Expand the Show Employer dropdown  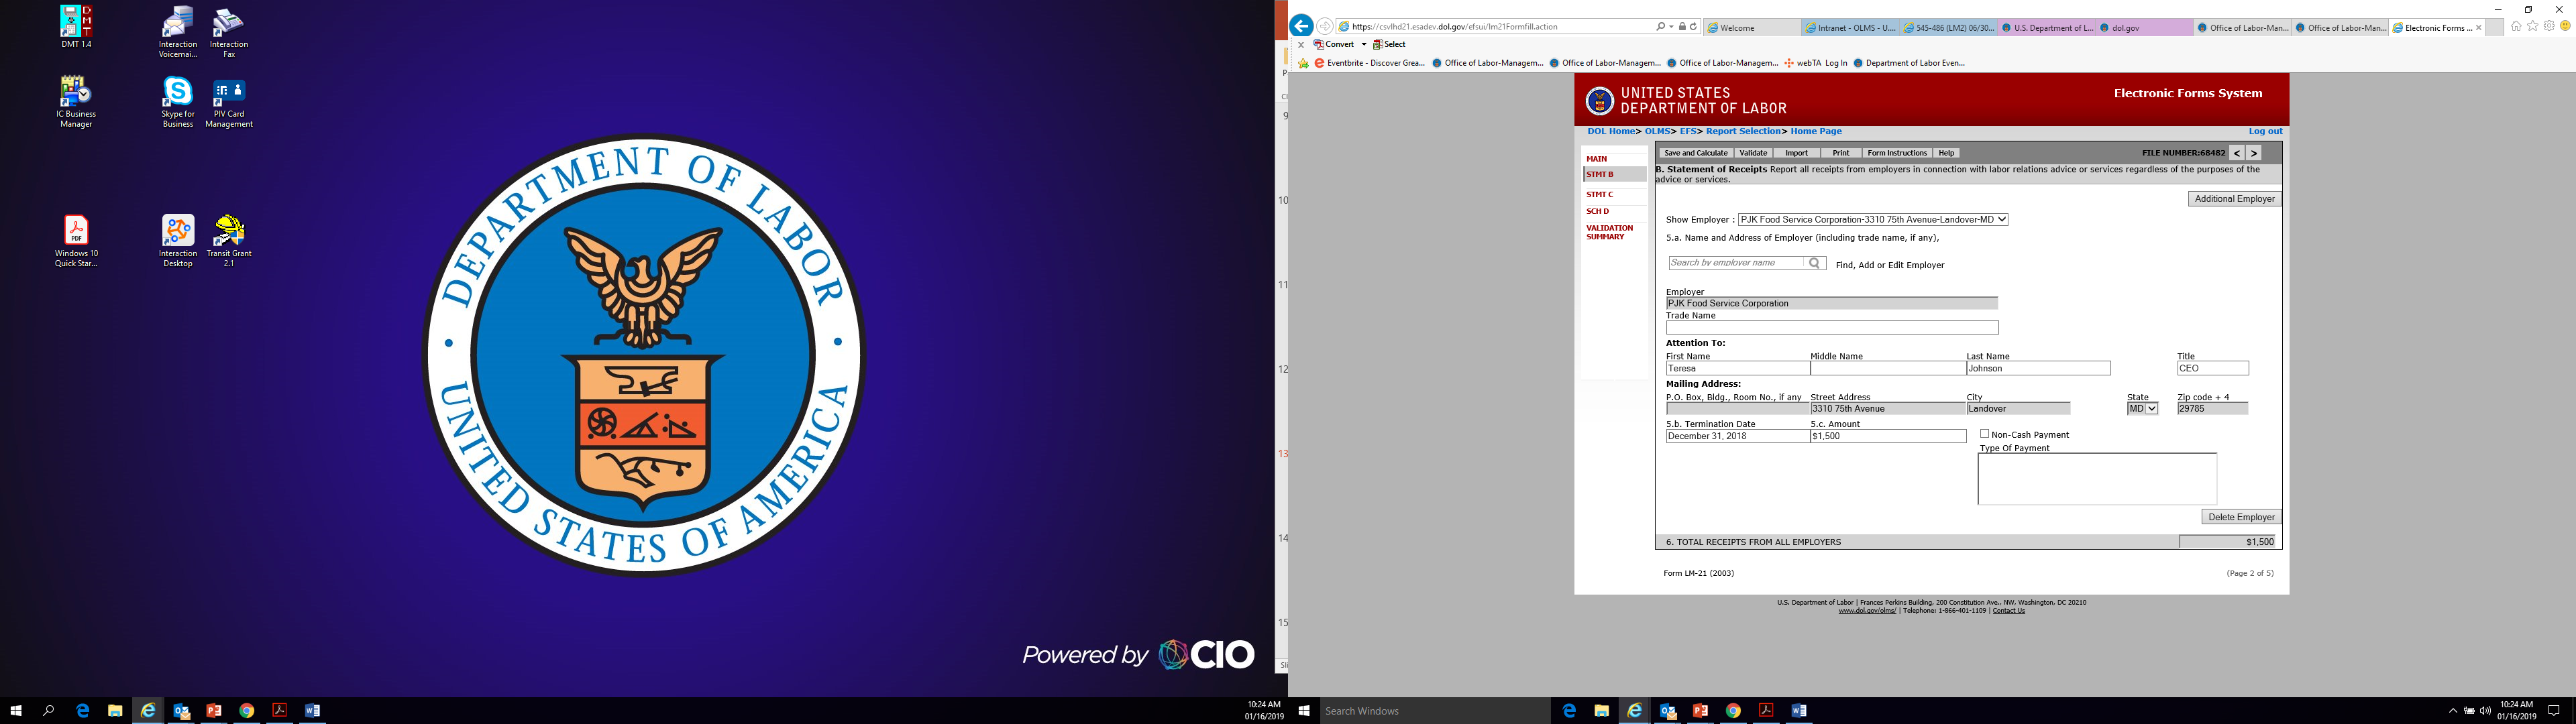point(2001,220)
